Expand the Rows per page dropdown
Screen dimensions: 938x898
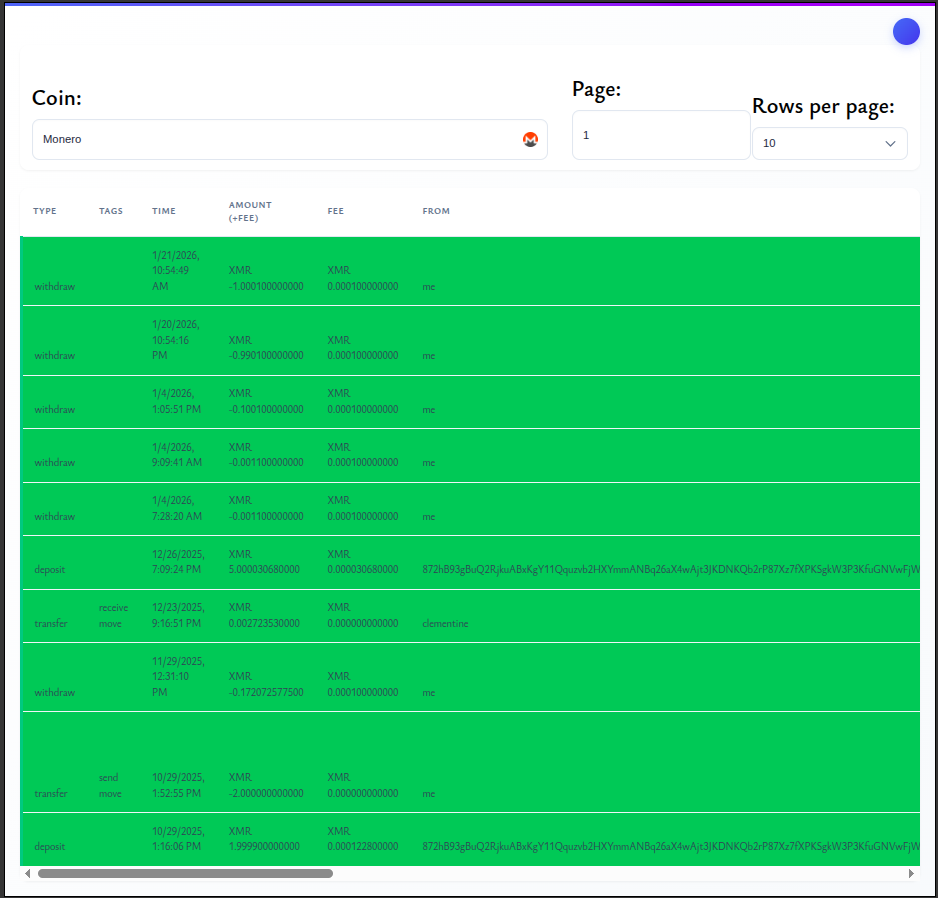click(829, 144)
